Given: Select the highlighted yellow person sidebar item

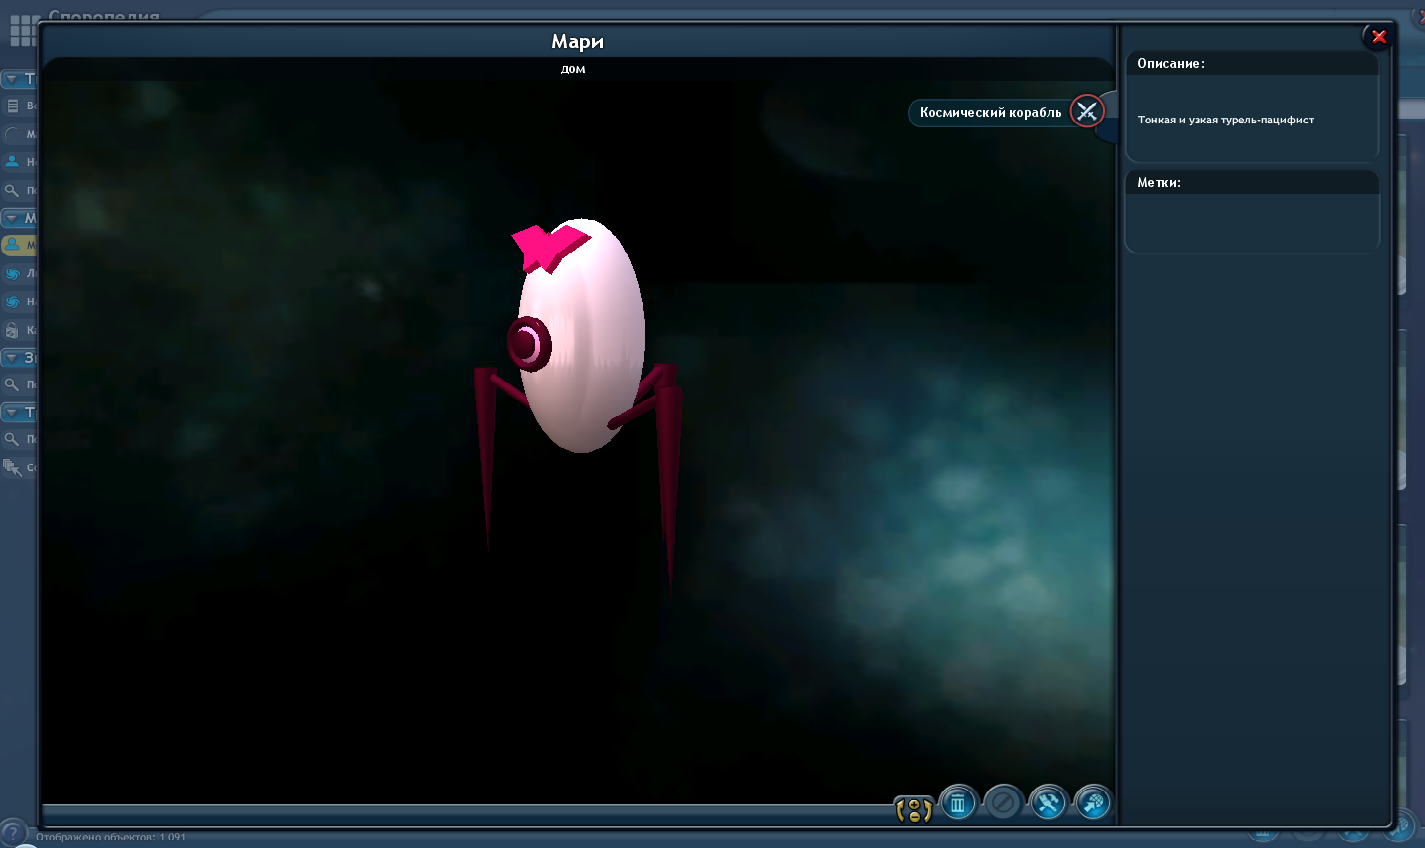Looking at the screenshot, I should (x=19, y=244).
